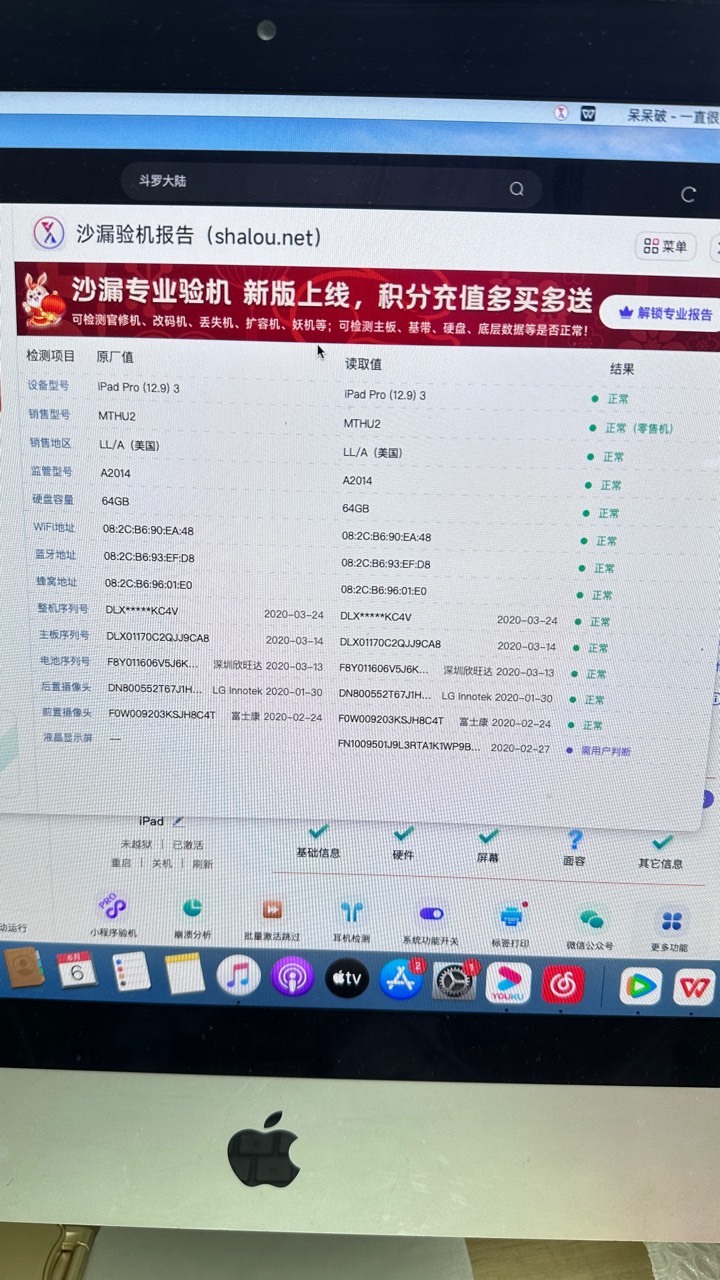Open Calendar from the Dock
Image resolution: width=720 pixels, height=1280 pixels.
(x=75, y=970)
